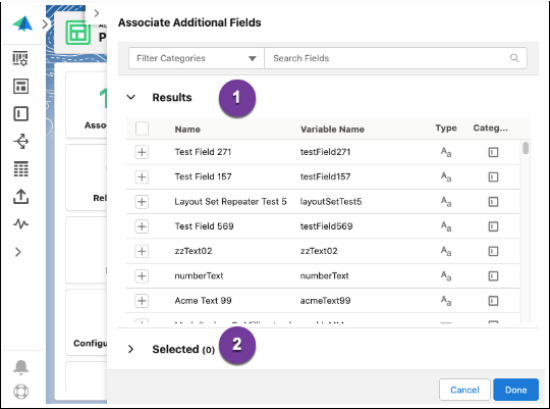Click text type icon for numberText
550x409 pixels.
446,276
